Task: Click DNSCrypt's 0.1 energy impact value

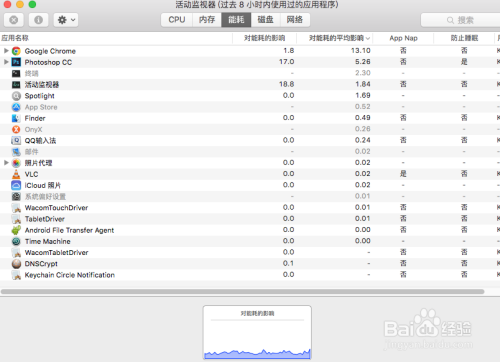Action: (x=288, y=263)
